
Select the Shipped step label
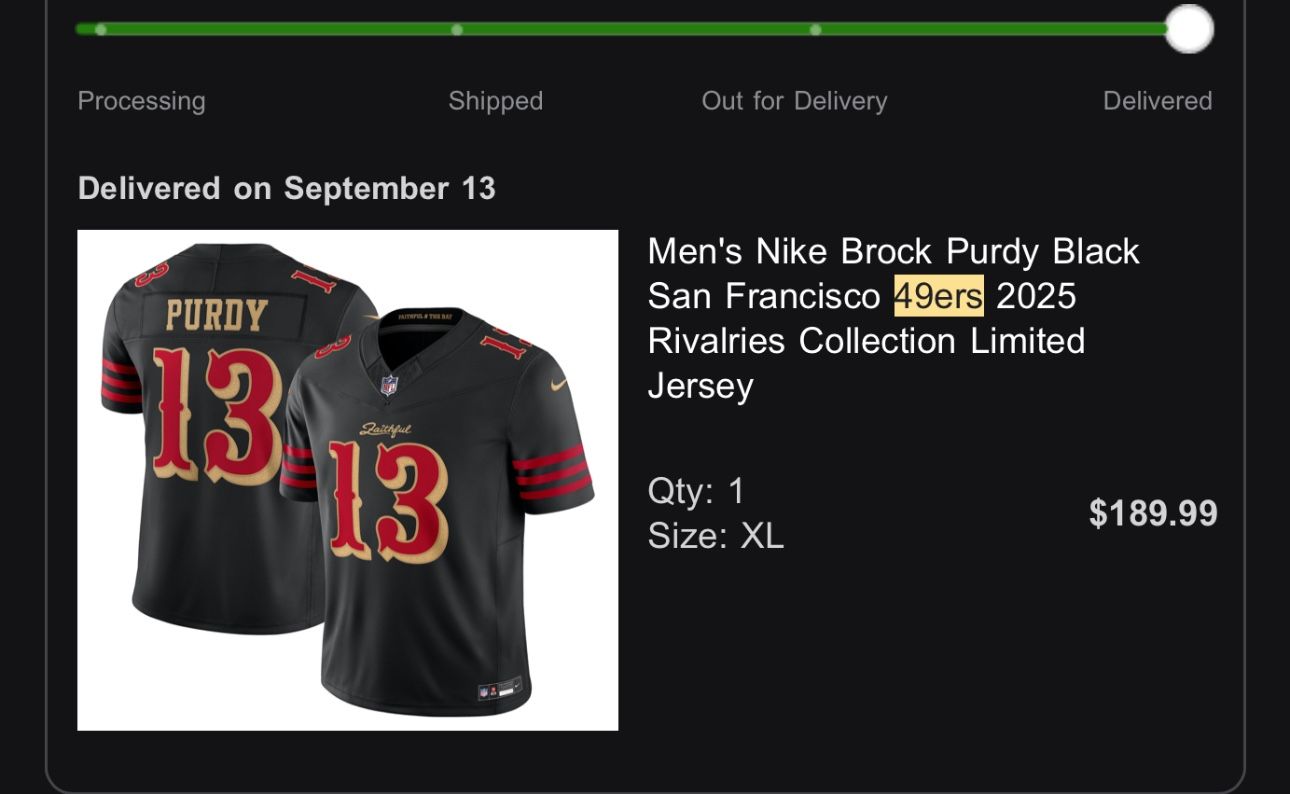pyautogui.click(x=495, y=101)
